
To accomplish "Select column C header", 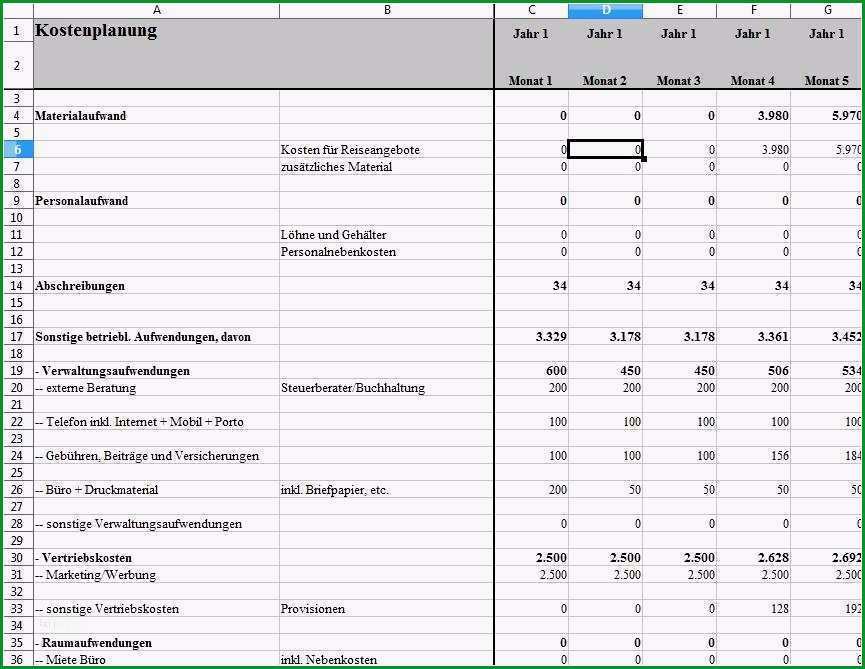I will click(x=531, y=10).
